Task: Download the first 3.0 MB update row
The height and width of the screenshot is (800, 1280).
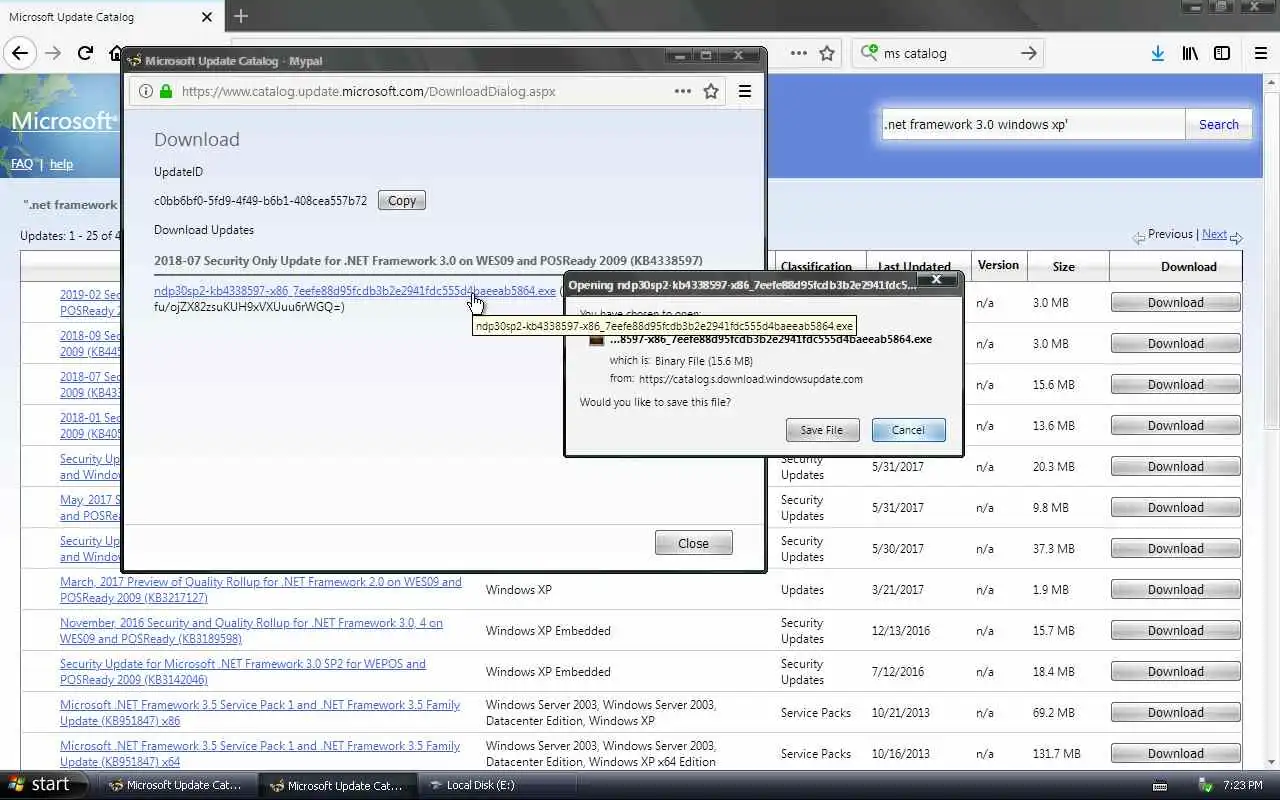Action: (x=1175, y=302)
